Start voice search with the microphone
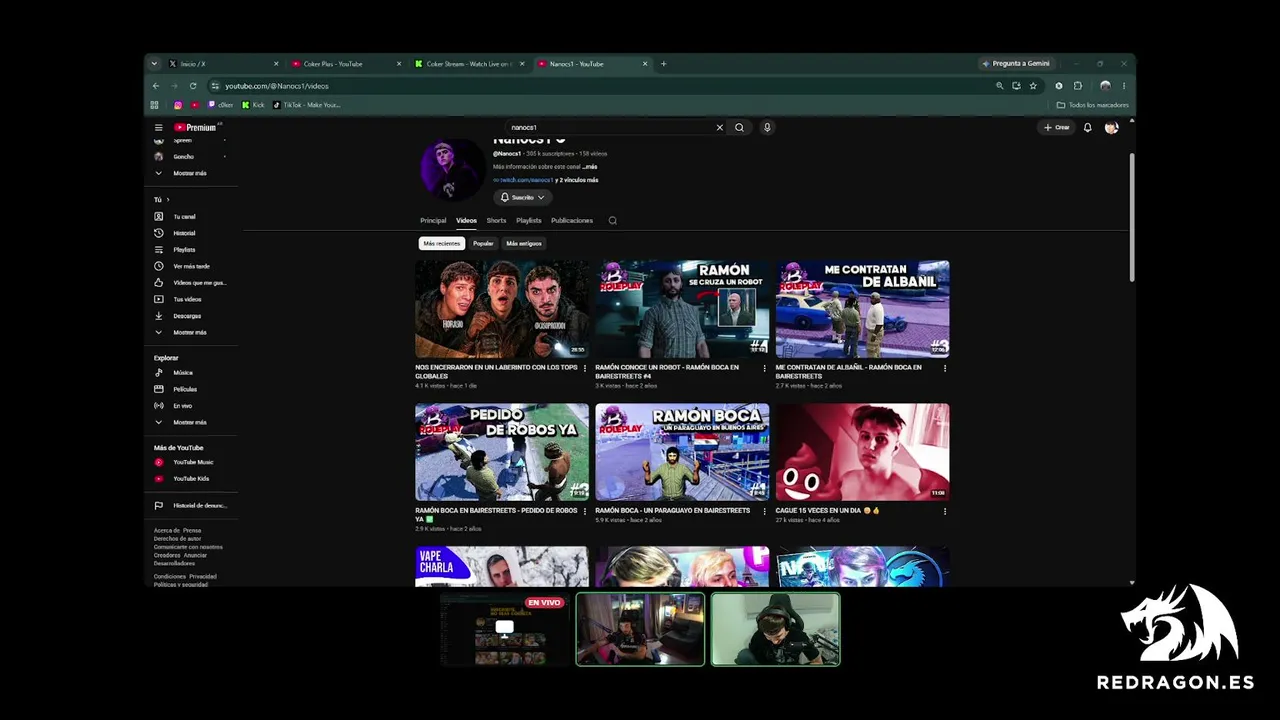This screenshot has width=1280, height=720. [767, 127]
